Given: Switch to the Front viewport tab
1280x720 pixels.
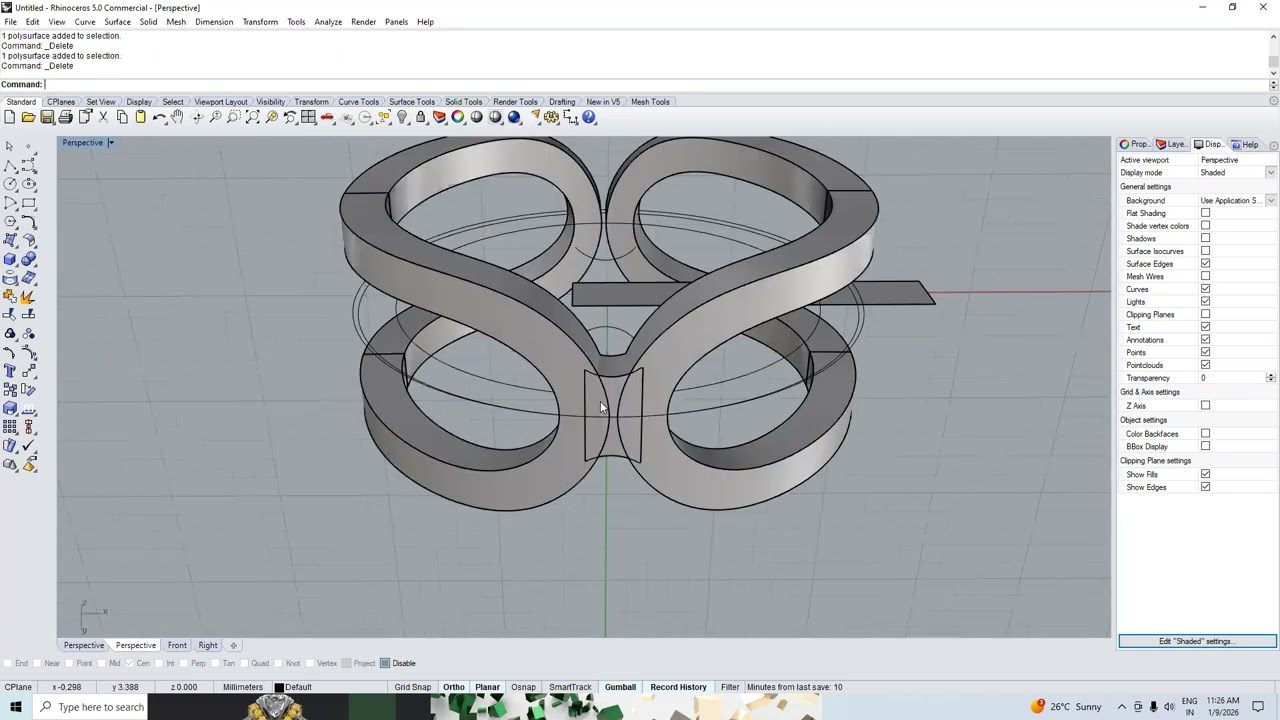Looking at the screenshot, I should click(x=177, y=645).
